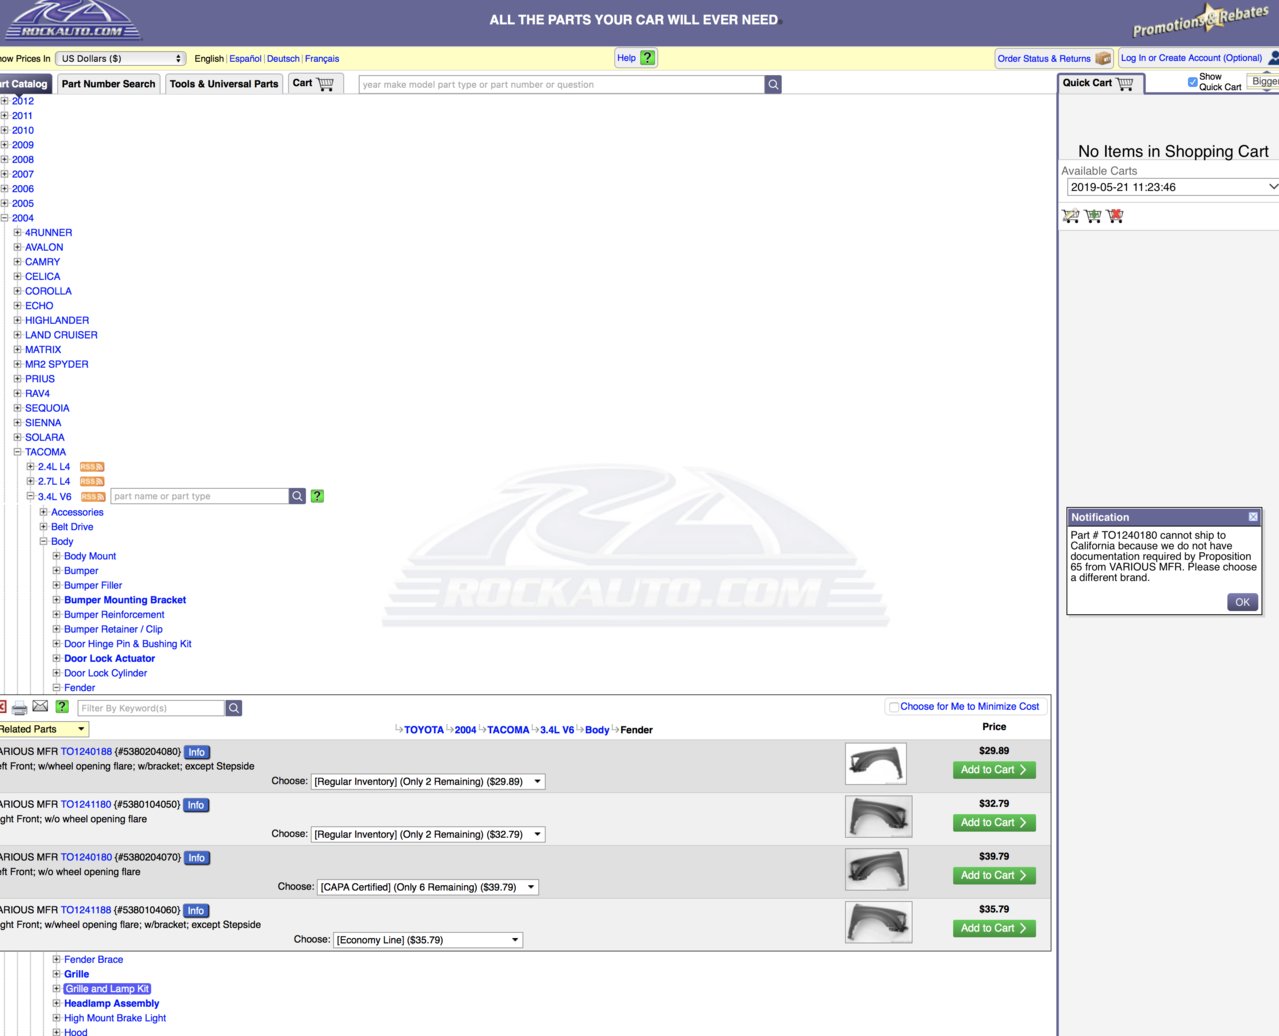Toggle the Show Quick Cart checkbox
Screen dimensions: 1279x1036
1192,82
